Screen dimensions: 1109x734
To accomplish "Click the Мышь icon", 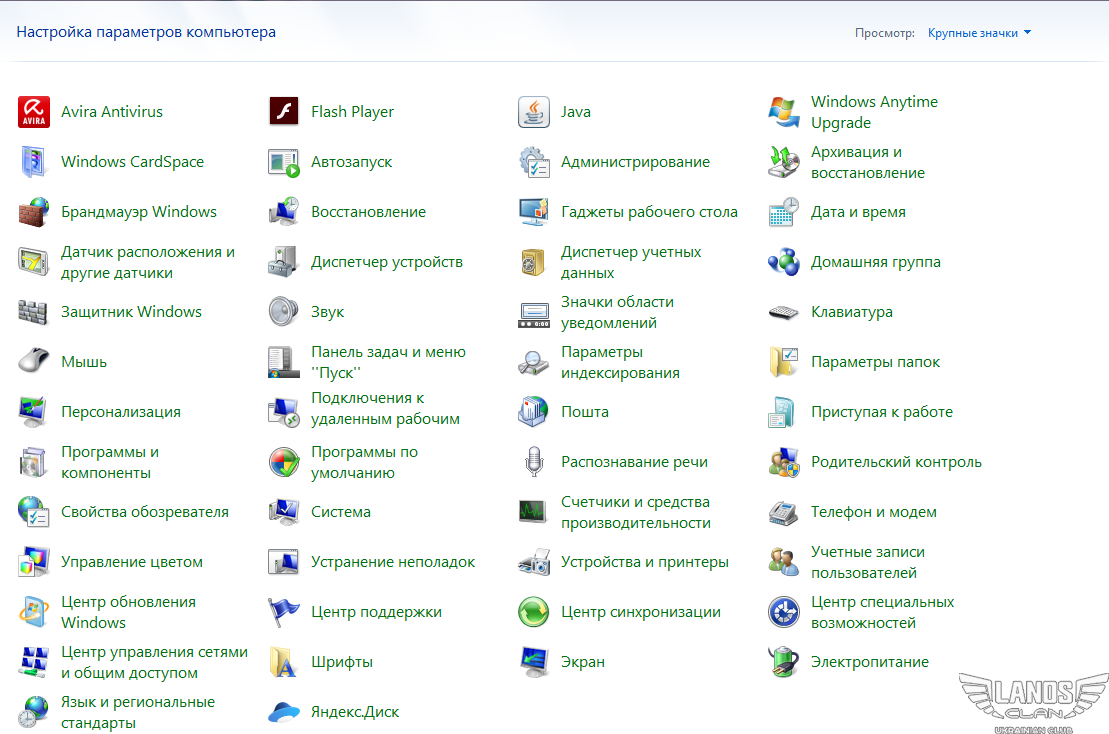I will pyautogui.click(x=34, y=362).
